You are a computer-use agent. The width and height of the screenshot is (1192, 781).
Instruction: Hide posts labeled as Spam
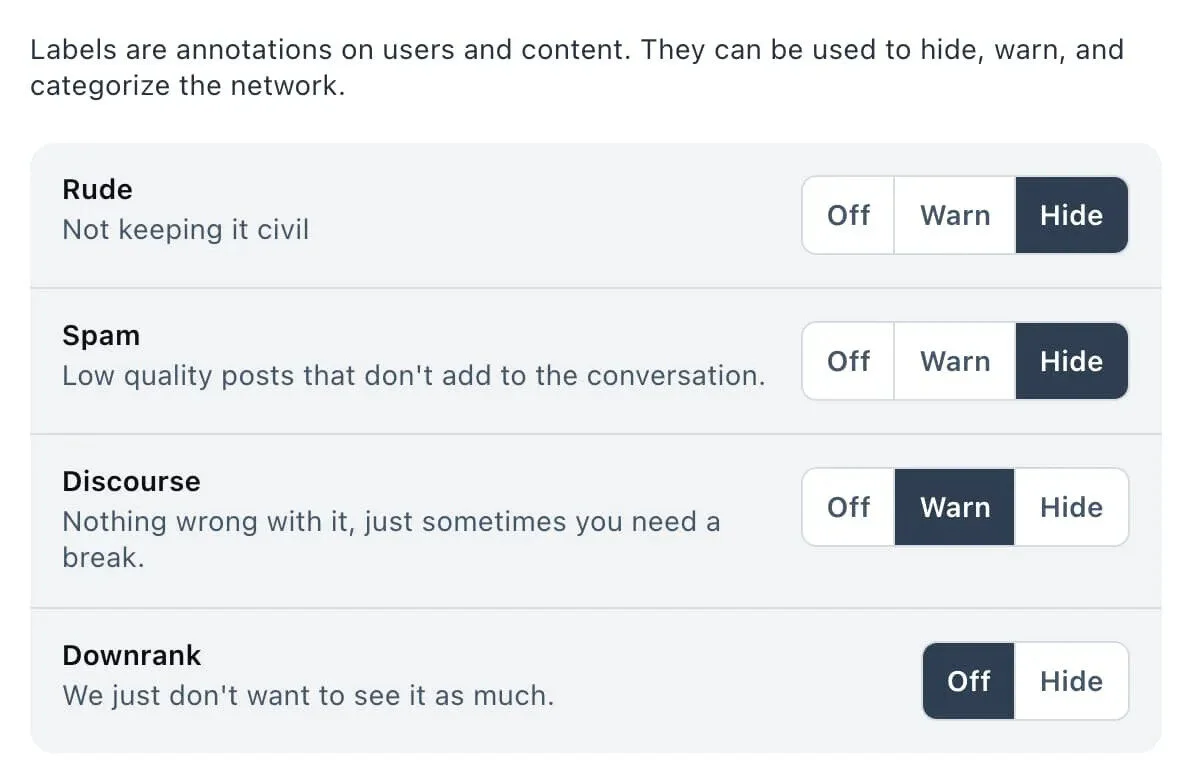point(1071,361)
